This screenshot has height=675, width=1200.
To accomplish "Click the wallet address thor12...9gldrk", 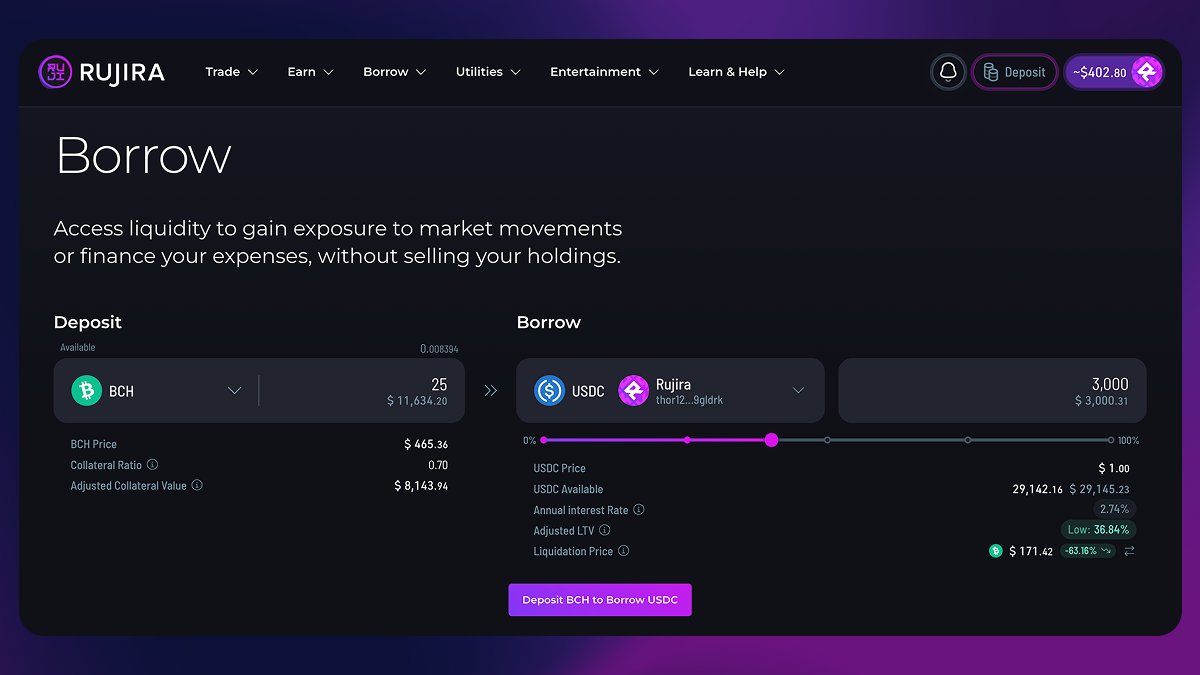I will (689, 401).
